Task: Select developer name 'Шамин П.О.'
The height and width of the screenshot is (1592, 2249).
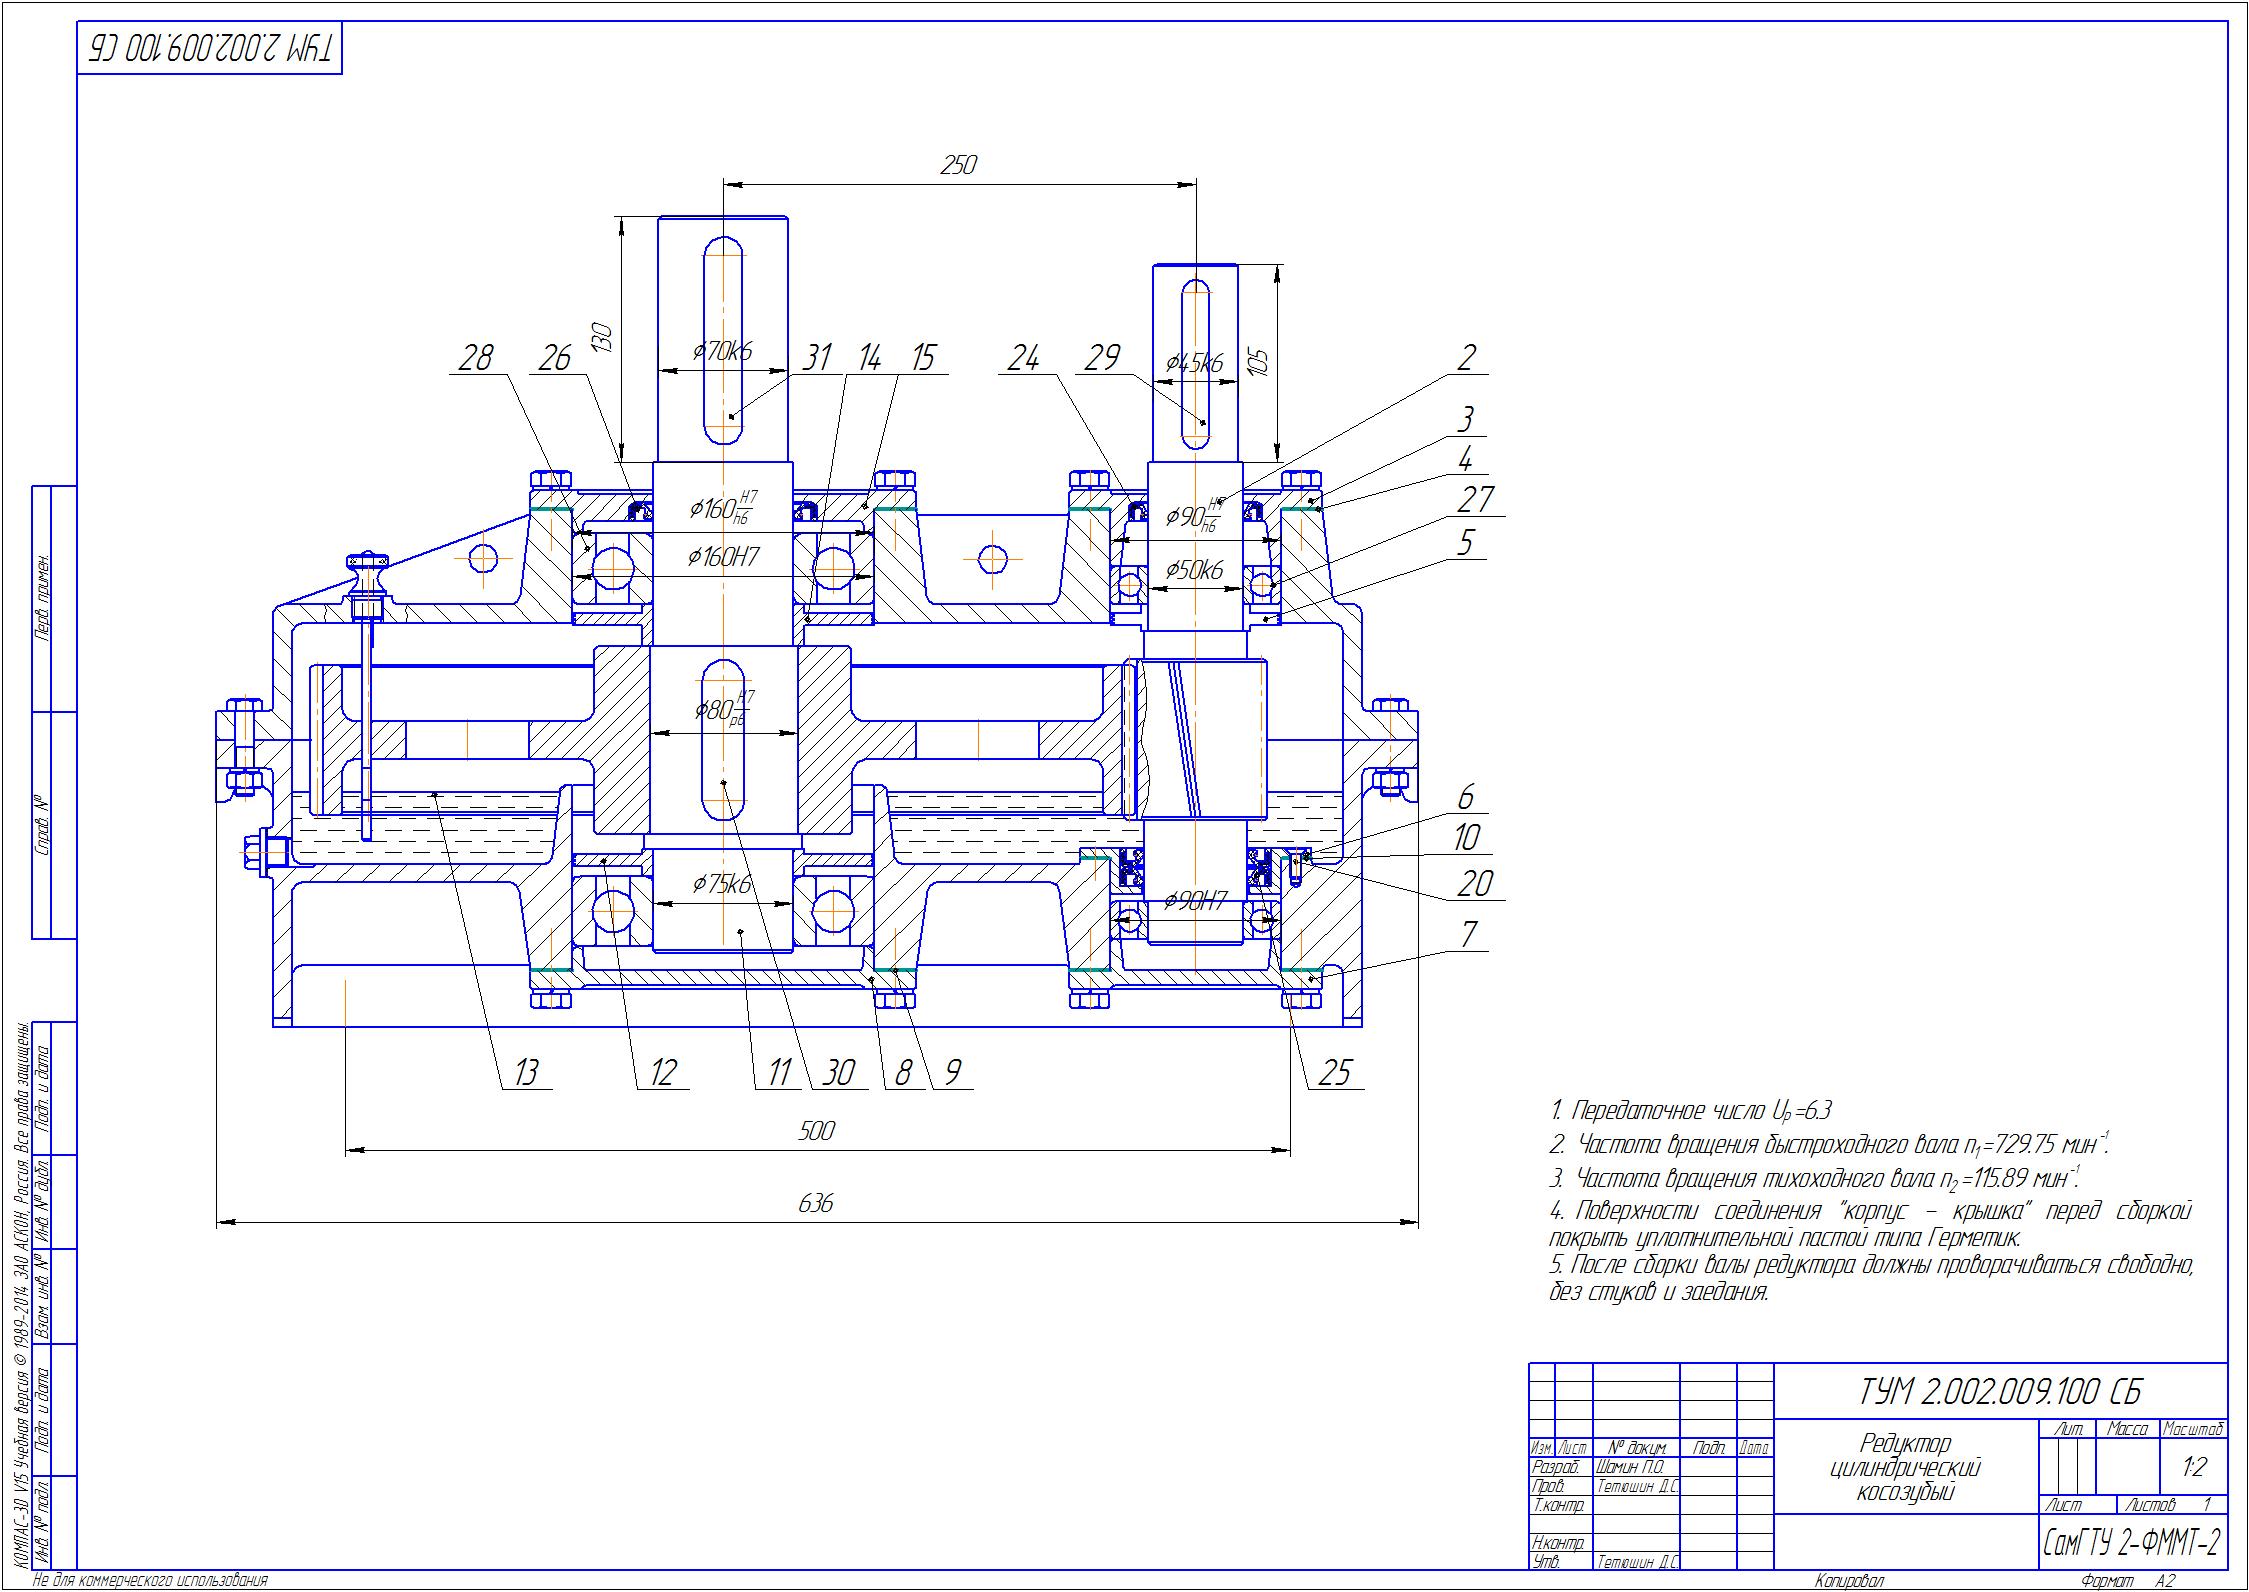Action: (x=1630, y=1467)
